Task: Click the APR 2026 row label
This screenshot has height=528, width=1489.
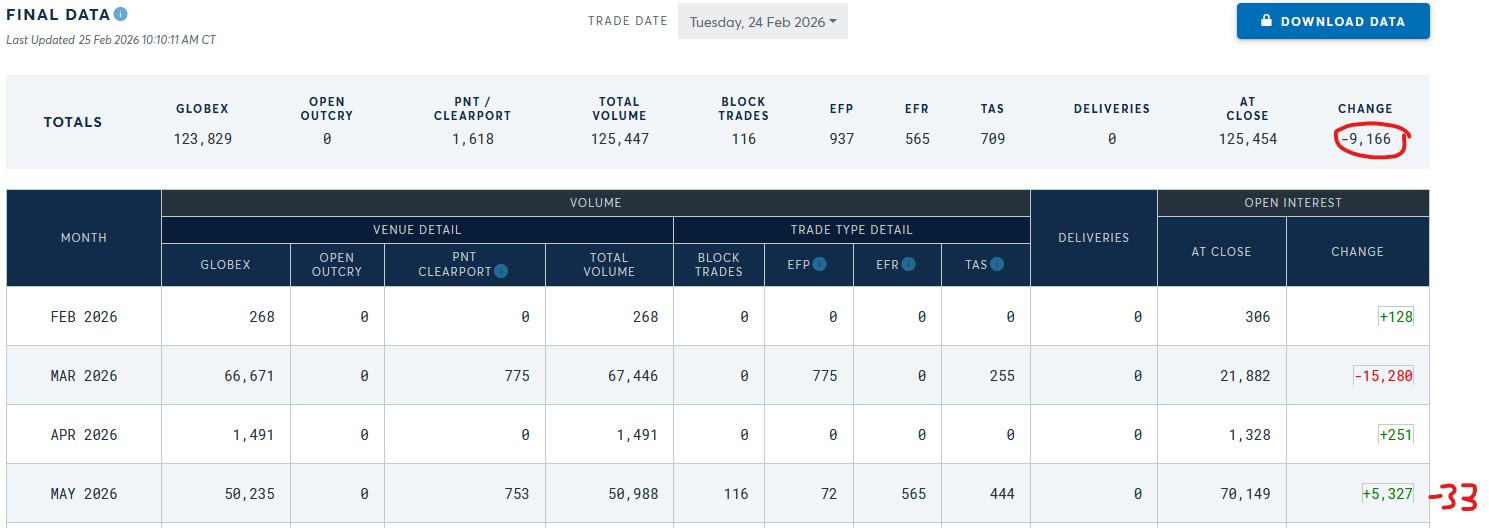Action: pyautogui.click(x=84, y=435)
